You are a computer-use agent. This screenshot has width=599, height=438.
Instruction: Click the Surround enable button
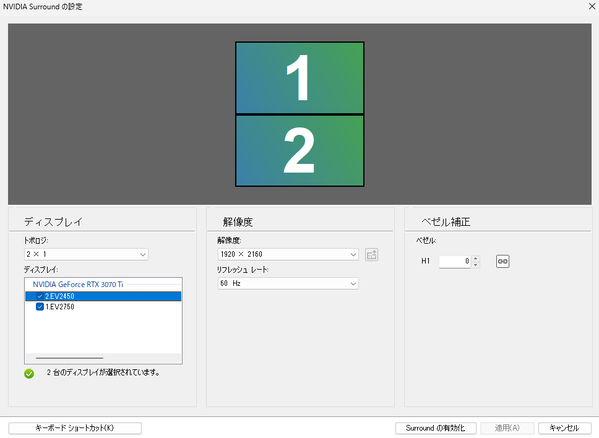click(435, 428)
